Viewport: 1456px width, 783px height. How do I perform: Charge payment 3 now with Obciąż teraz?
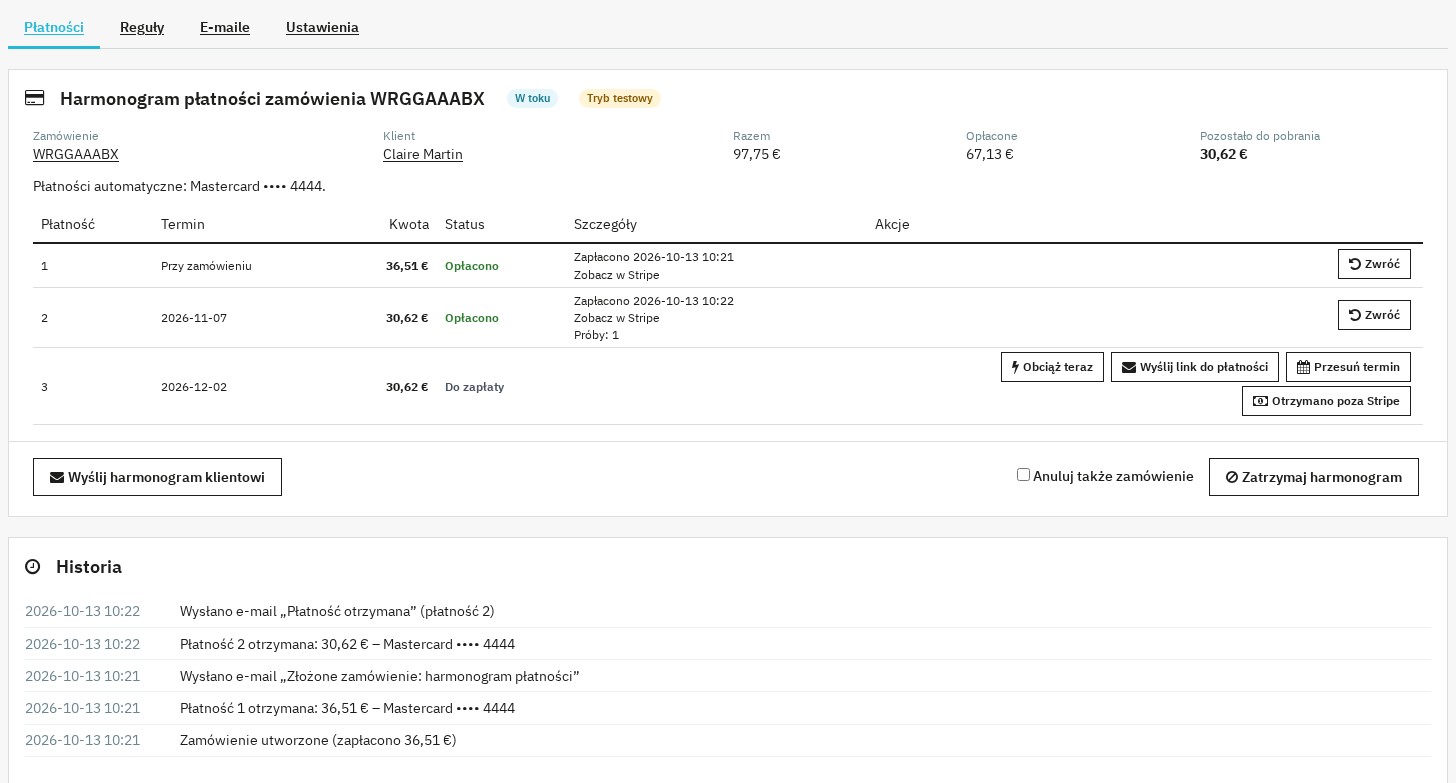tap(1052, 367)
